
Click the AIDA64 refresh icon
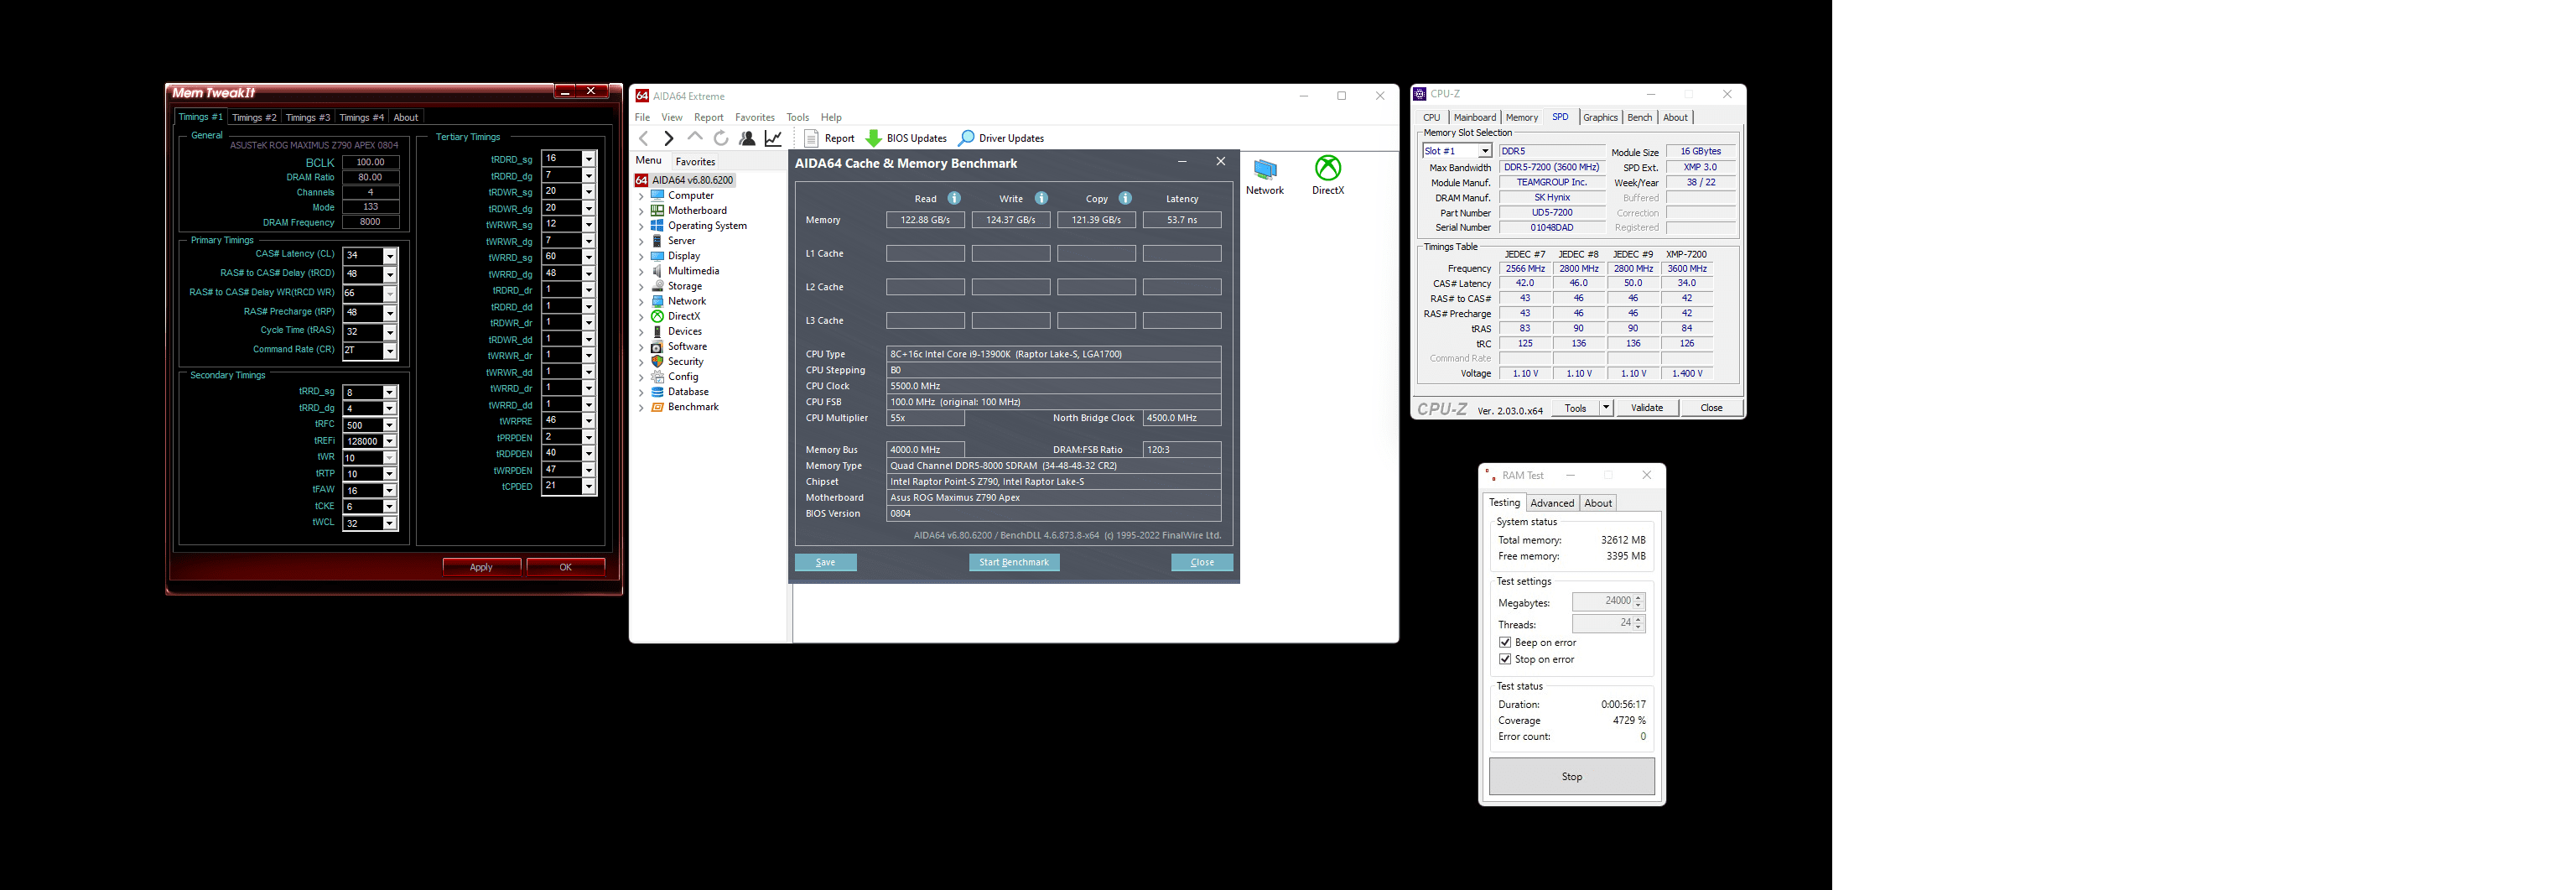721,138
